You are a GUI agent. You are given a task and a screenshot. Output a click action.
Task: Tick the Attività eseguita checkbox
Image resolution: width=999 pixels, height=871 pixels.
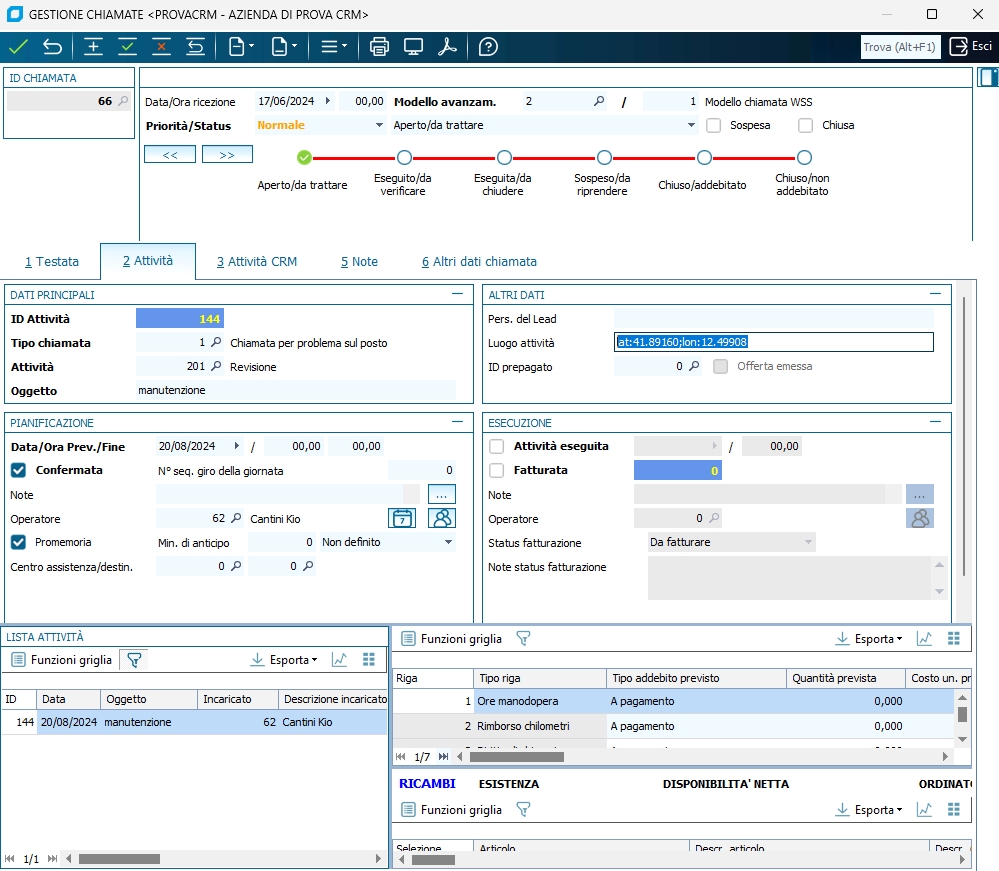coord(496,446)
